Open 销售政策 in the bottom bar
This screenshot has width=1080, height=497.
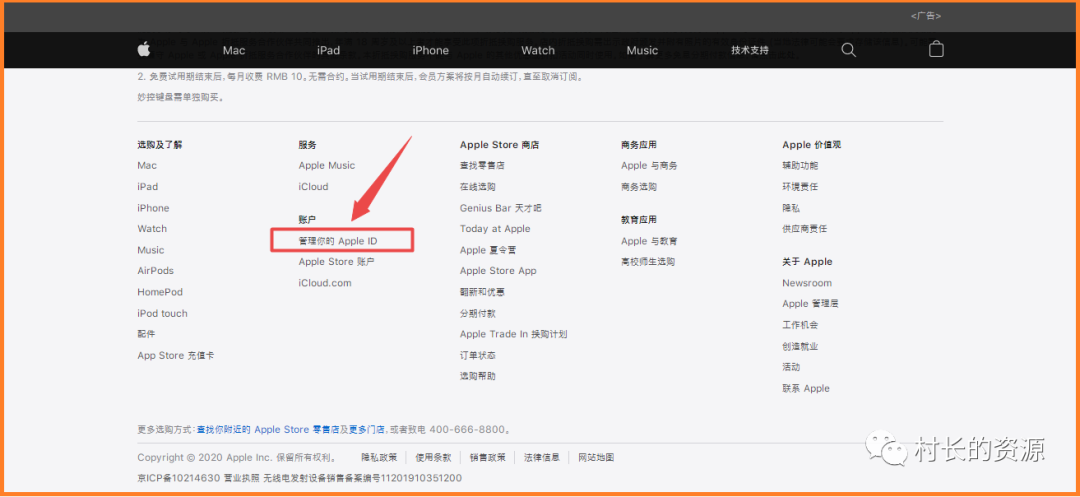pyautogui.click(x=488, y=457)
